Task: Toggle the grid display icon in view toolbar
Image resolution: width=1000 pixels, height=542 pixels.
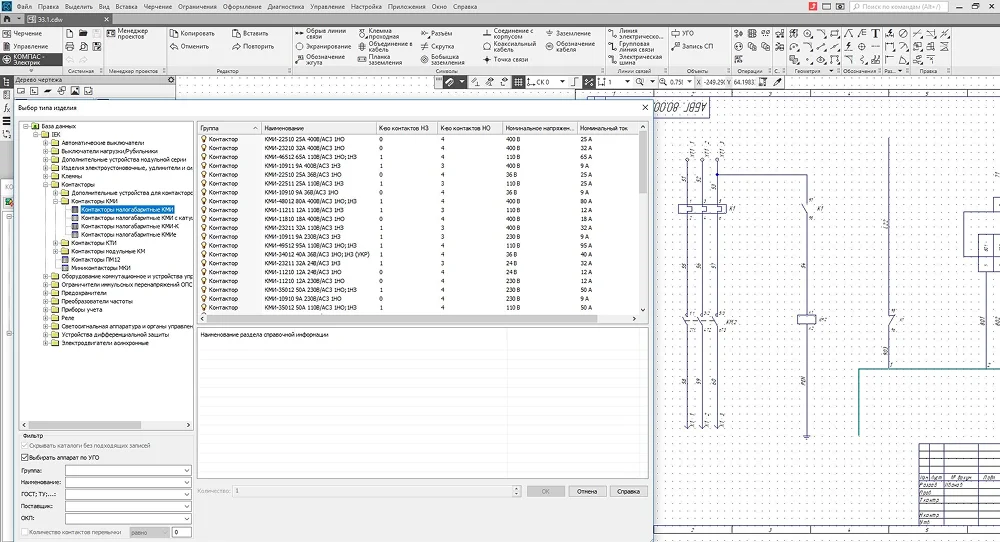Action: click(x=518, y=82)
